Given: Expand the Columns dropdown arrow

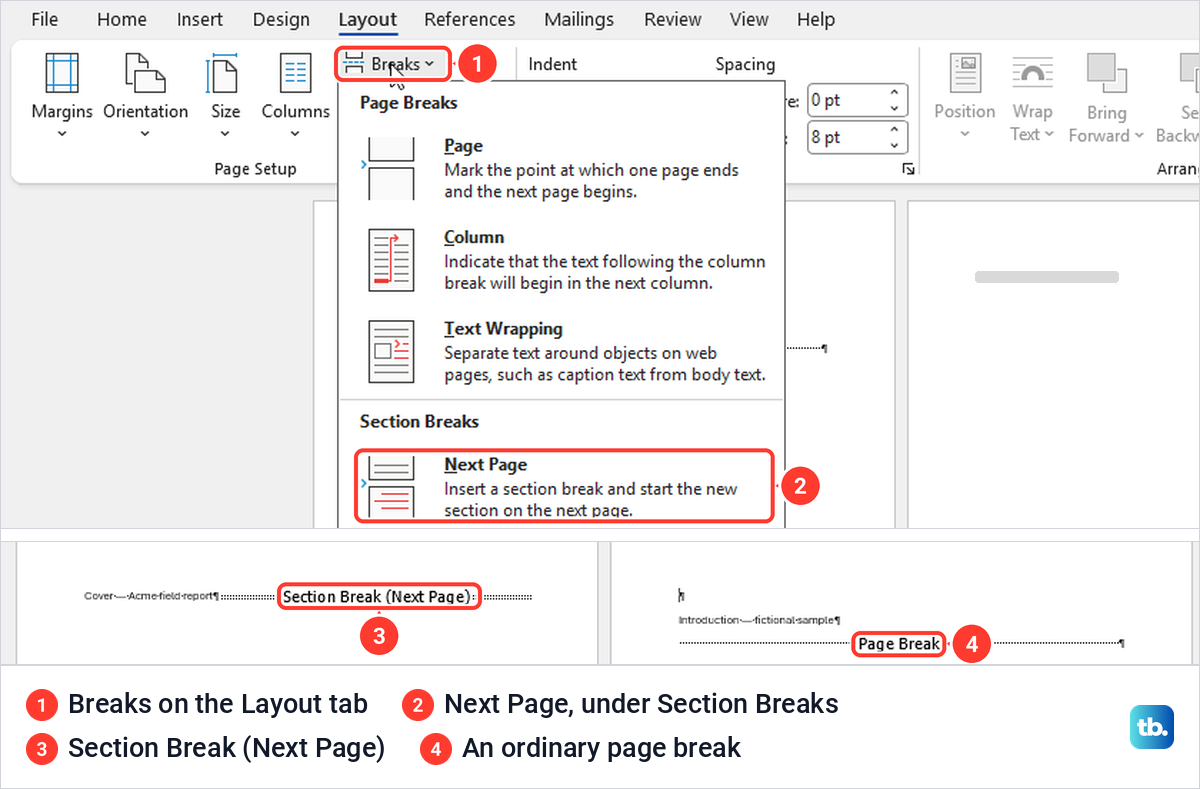Looking at the screenshot, I should [295, 134].
